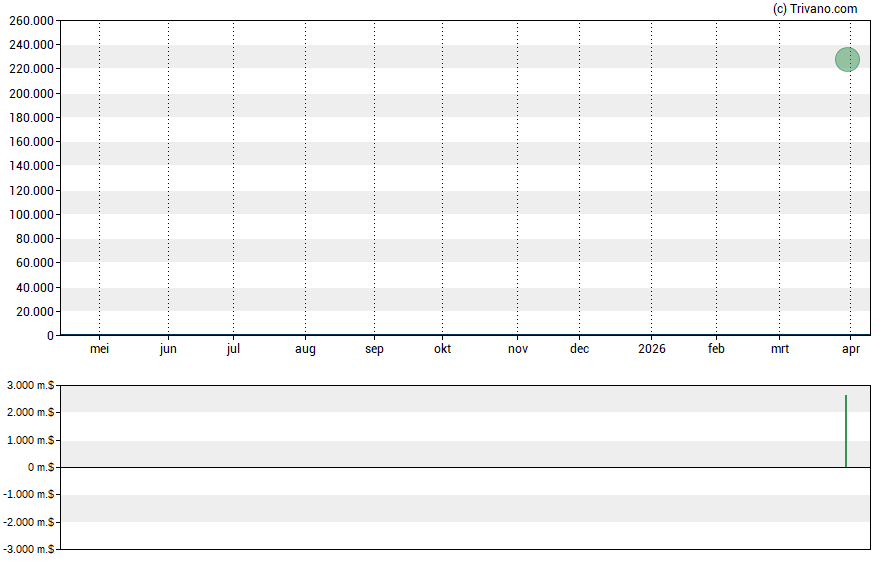This screenshot has width=888, height=565.
Task: Click the 'okt' x-axis label
Action: 442,349
